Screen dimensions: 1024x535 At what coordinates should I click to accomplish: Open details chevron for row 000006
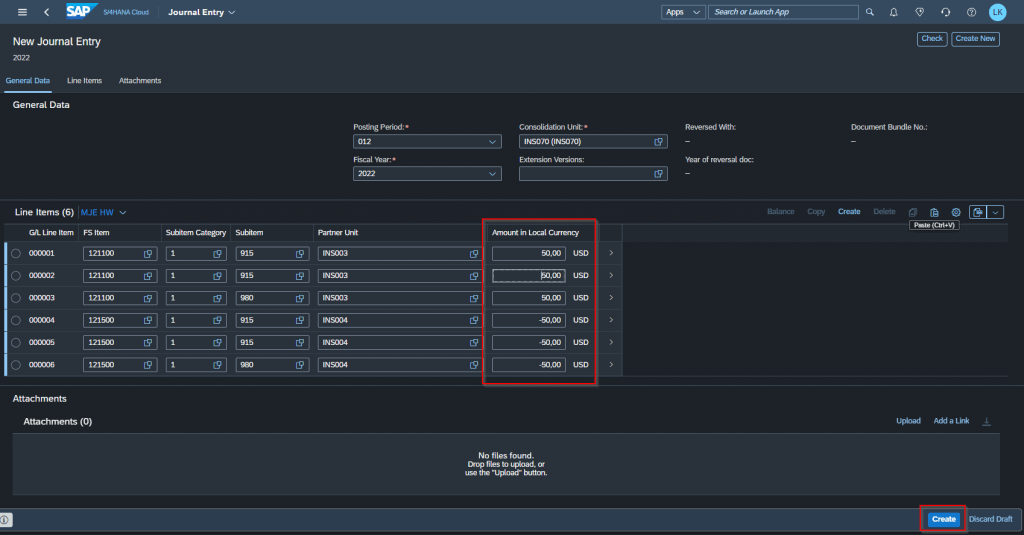pos(611,365)
